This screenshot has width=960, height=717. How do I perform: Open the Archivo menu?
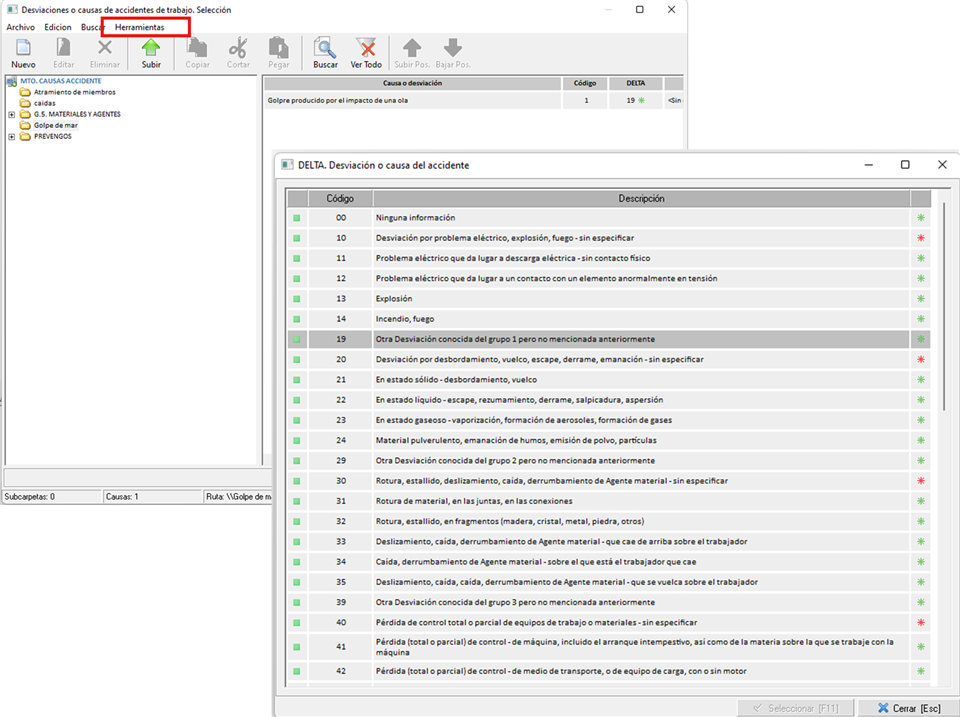(21, 27)
